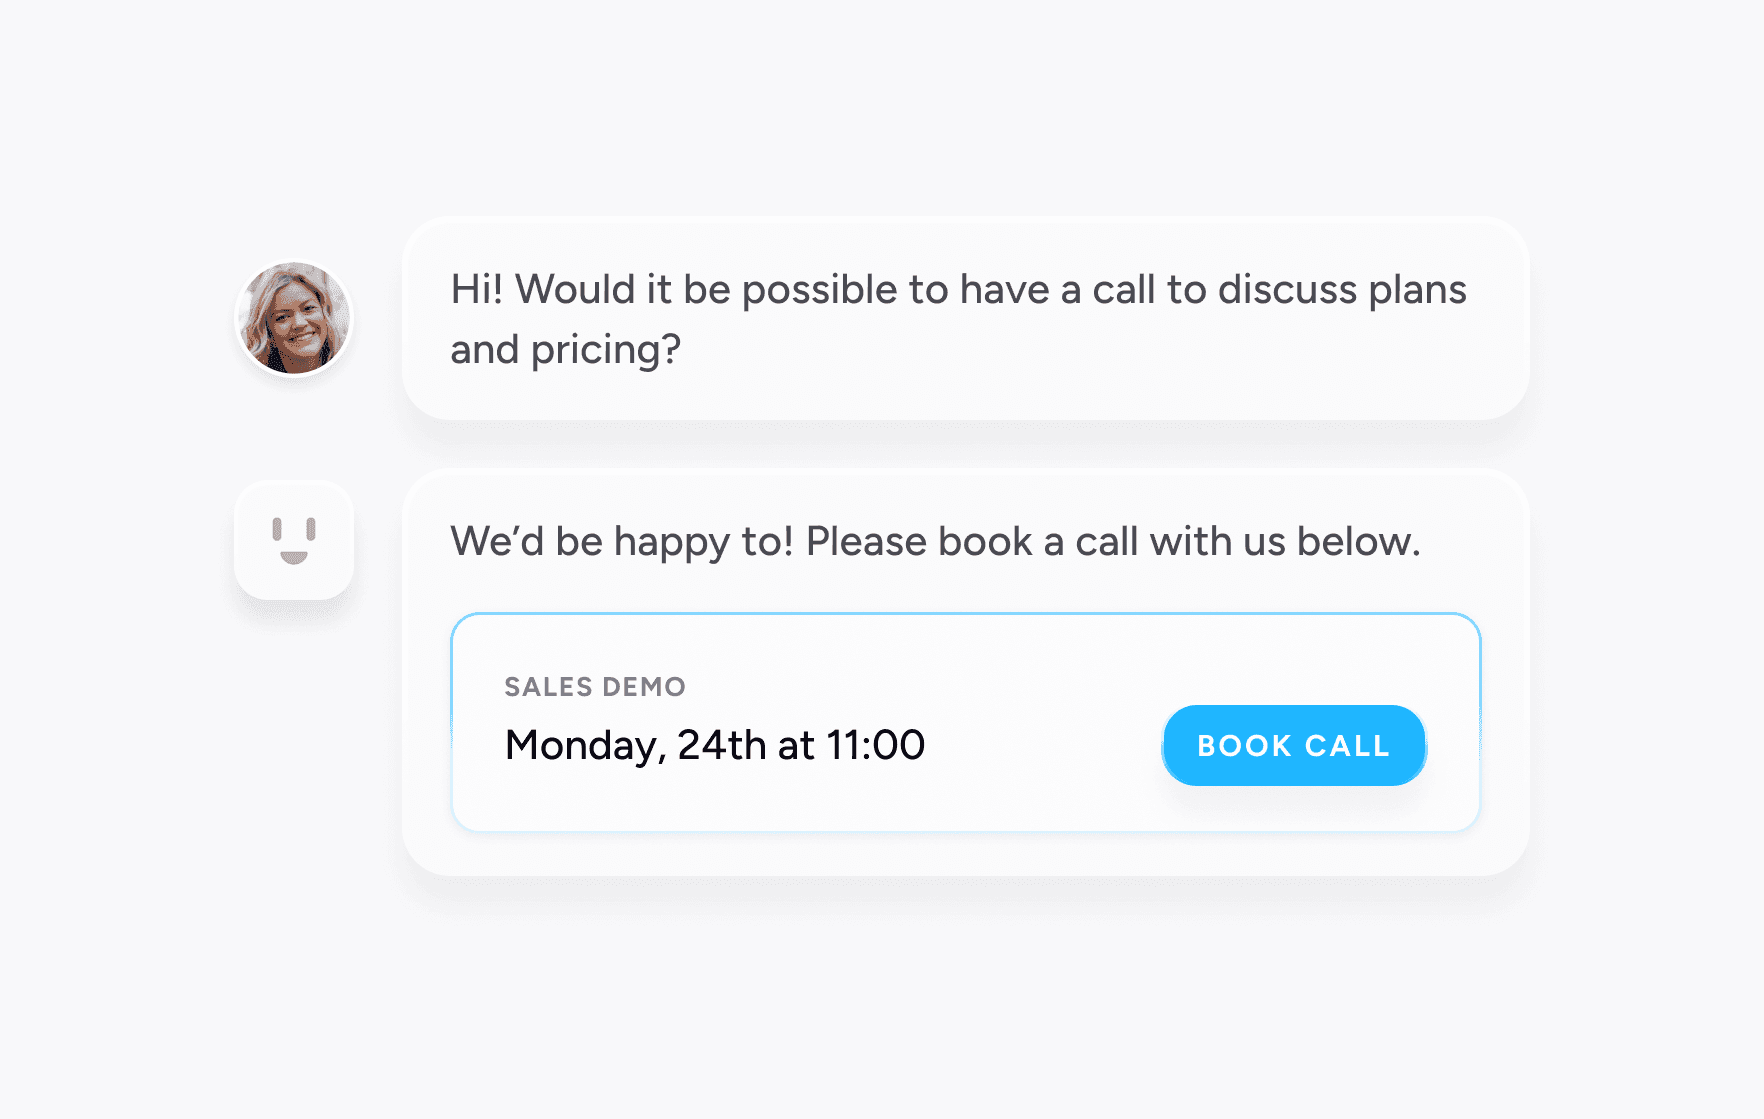This screenshot has width=1764, height=1119.
Task: Click the word "CALL" on the blue button
Action: click(1347, 746)
